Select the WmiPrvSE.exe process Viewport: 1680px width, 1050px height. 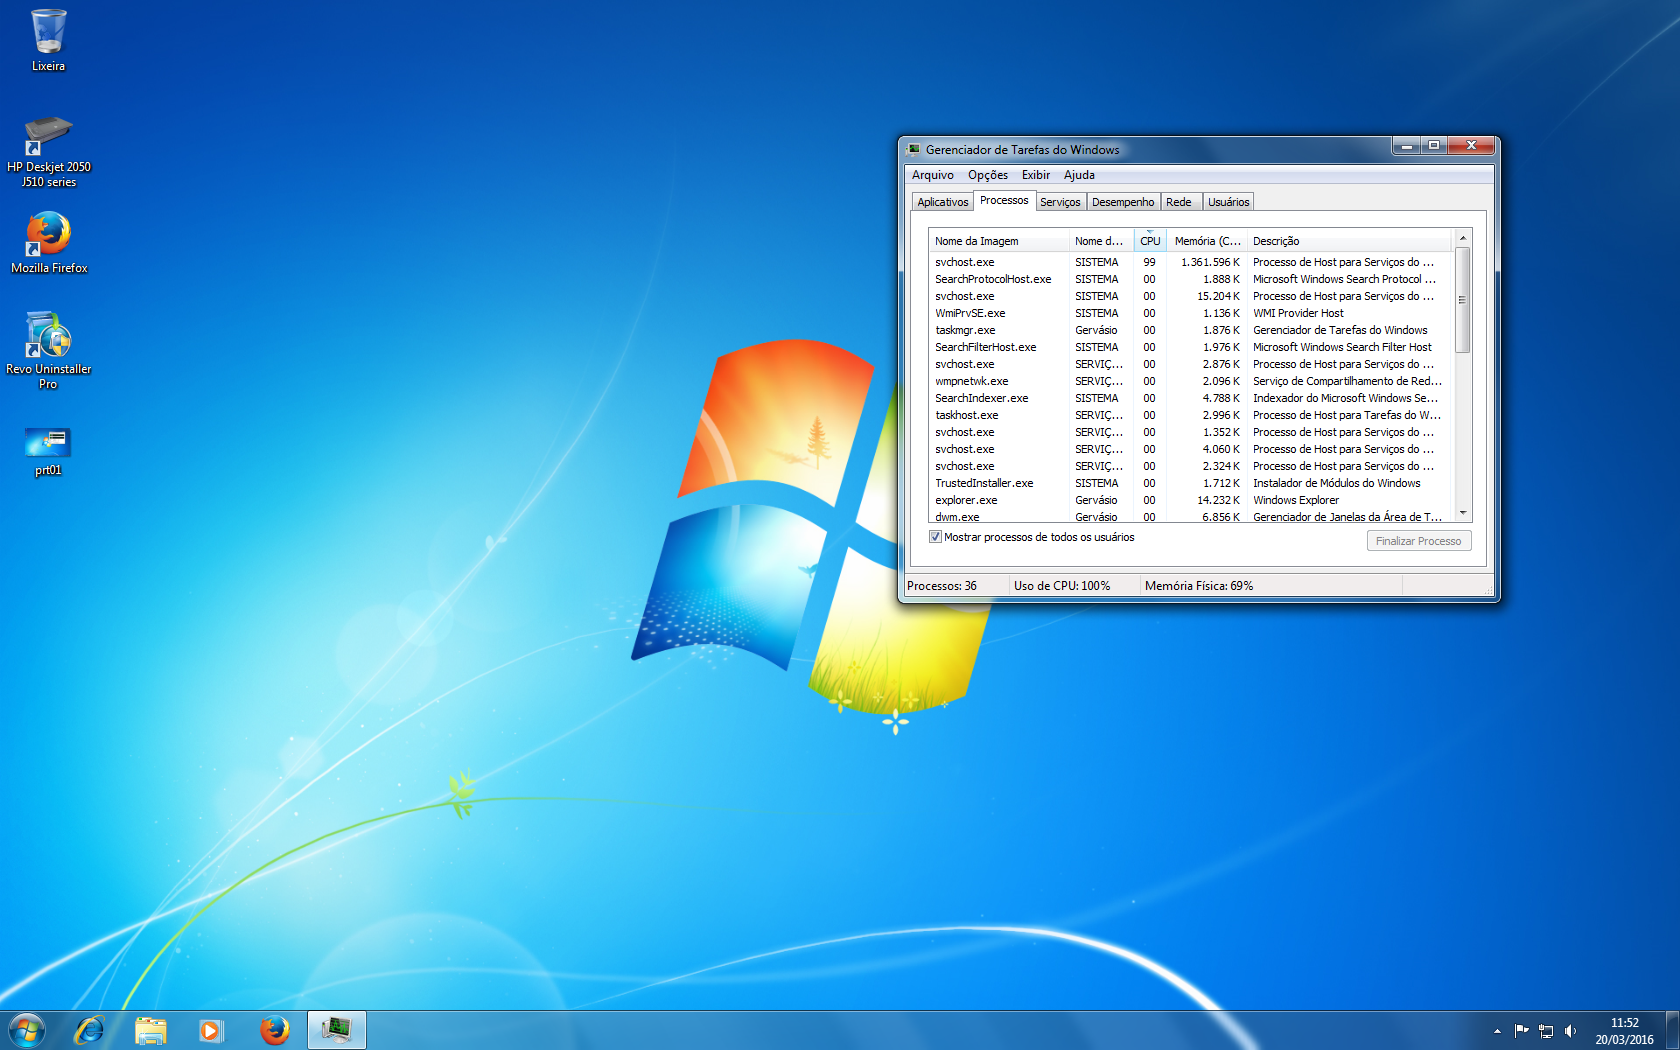[x=1190, y=313]
